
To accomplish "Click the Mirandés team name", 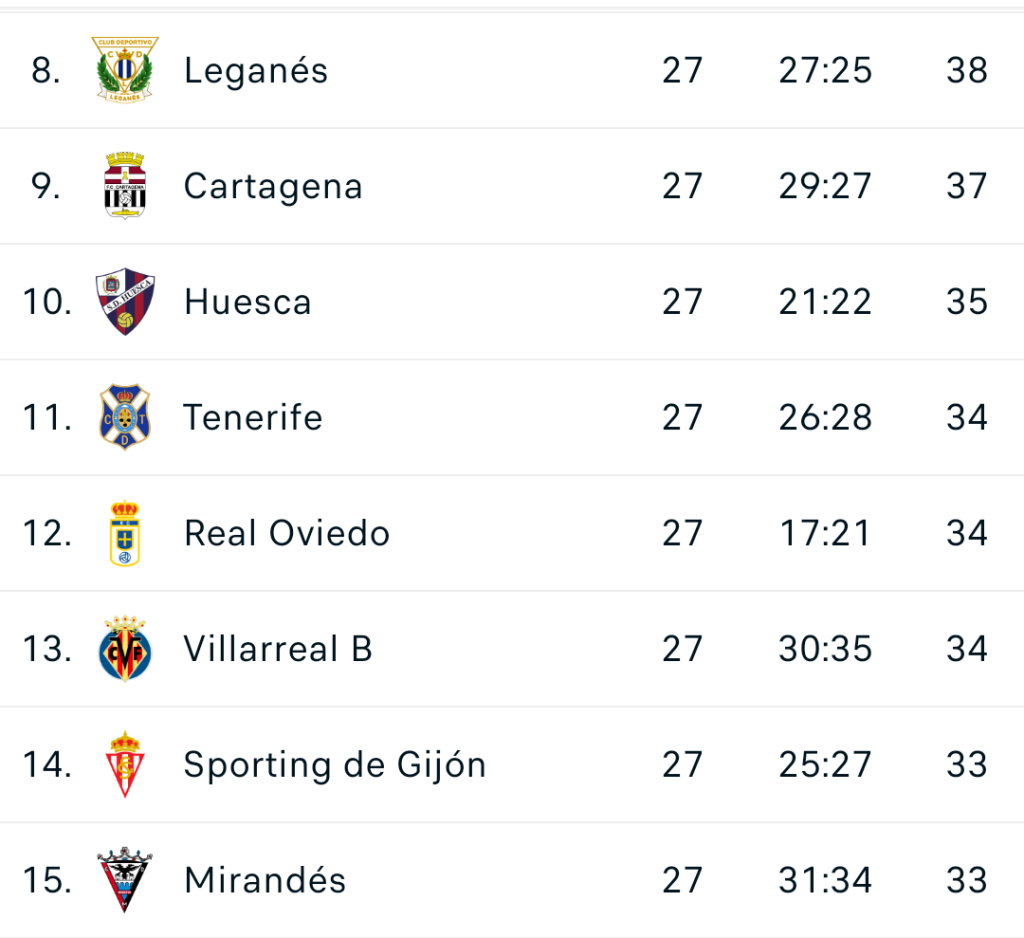I will click(x=265, y=881).
